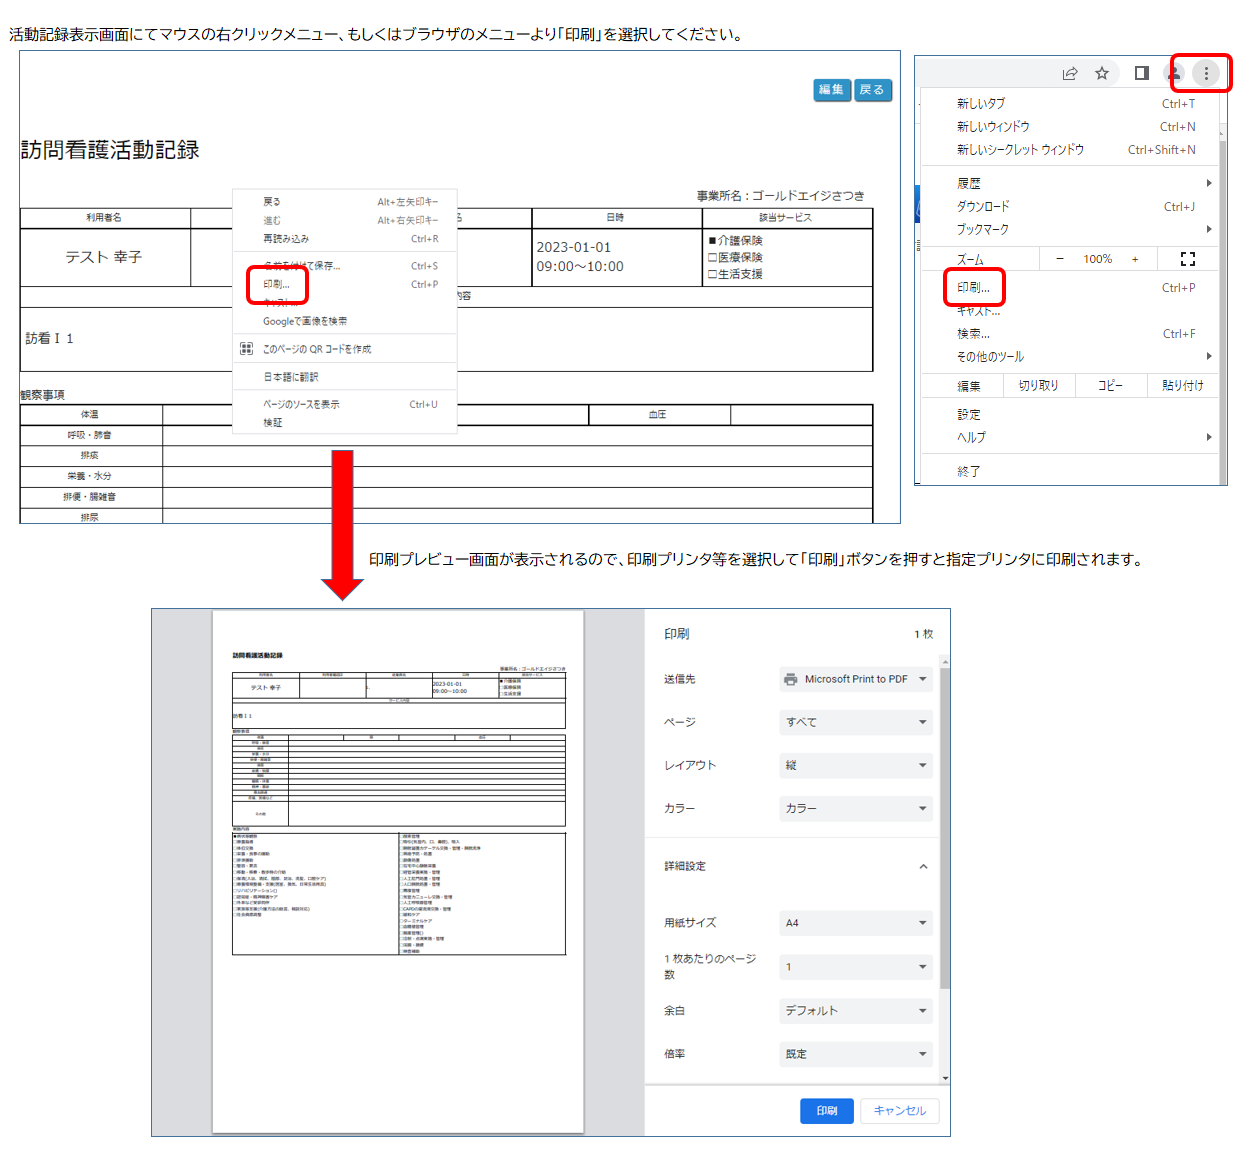
Task: Check the 医療保険 checkbox
Action: click(713, 258)
